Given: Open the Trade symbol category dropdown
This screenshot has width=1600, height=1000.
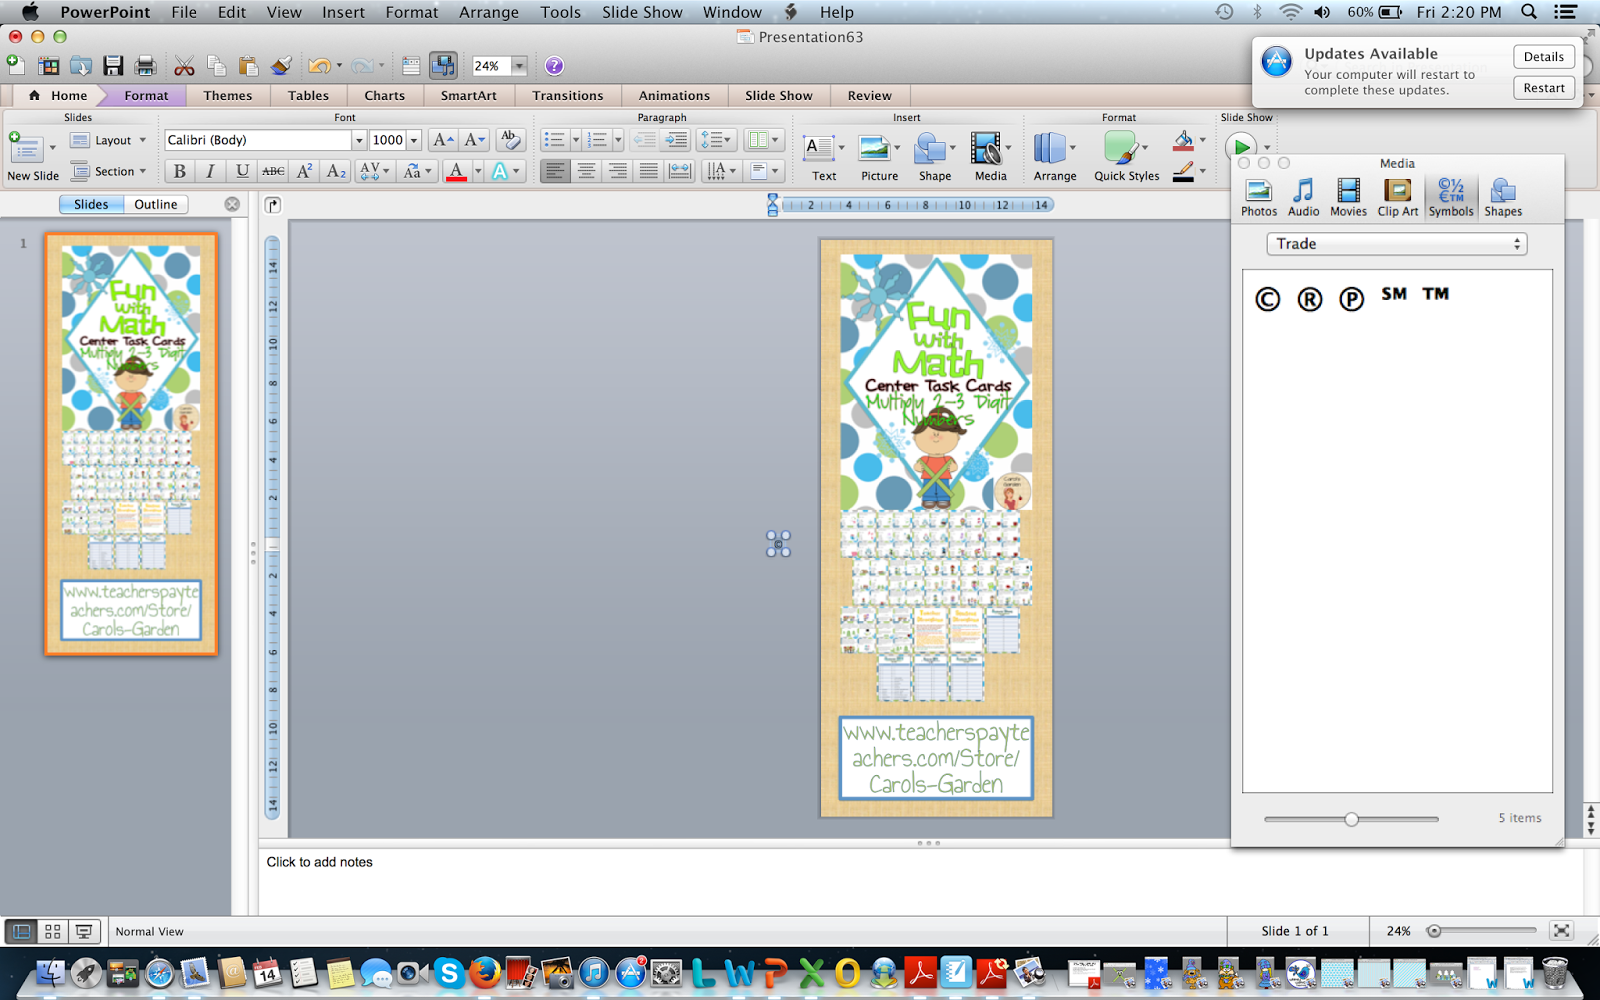Looking at the screenshot, I should [x=1397, y=244].
